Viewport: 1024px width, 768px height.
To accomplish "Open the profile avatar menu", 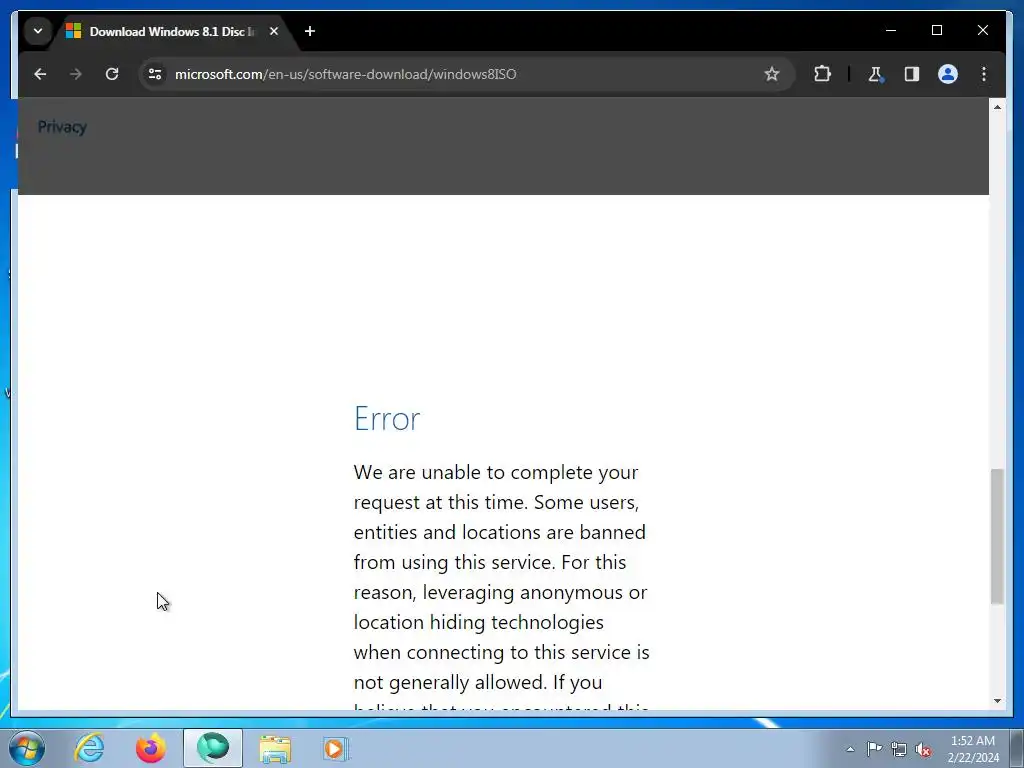I will [948, 74].
